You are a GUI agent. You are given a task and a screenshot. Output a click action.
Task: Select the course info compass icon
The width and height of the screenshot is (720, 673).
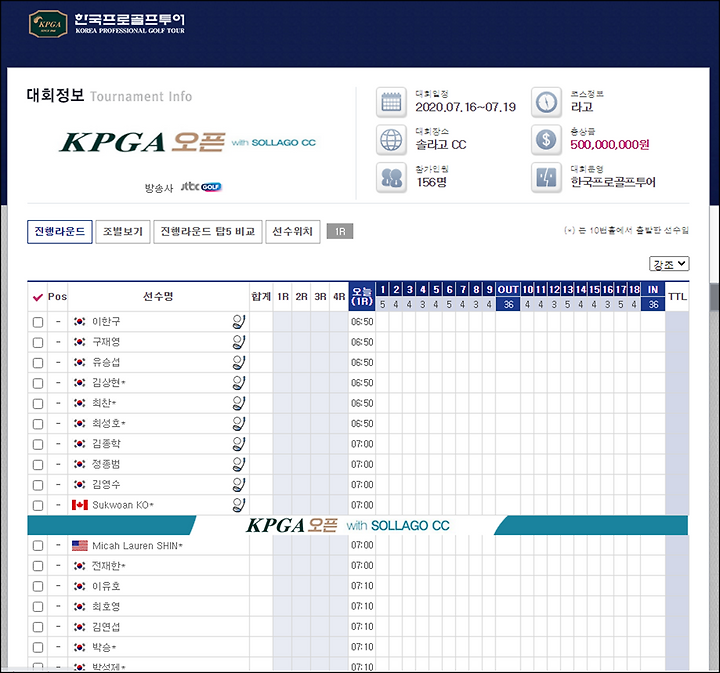click(546, 102)
